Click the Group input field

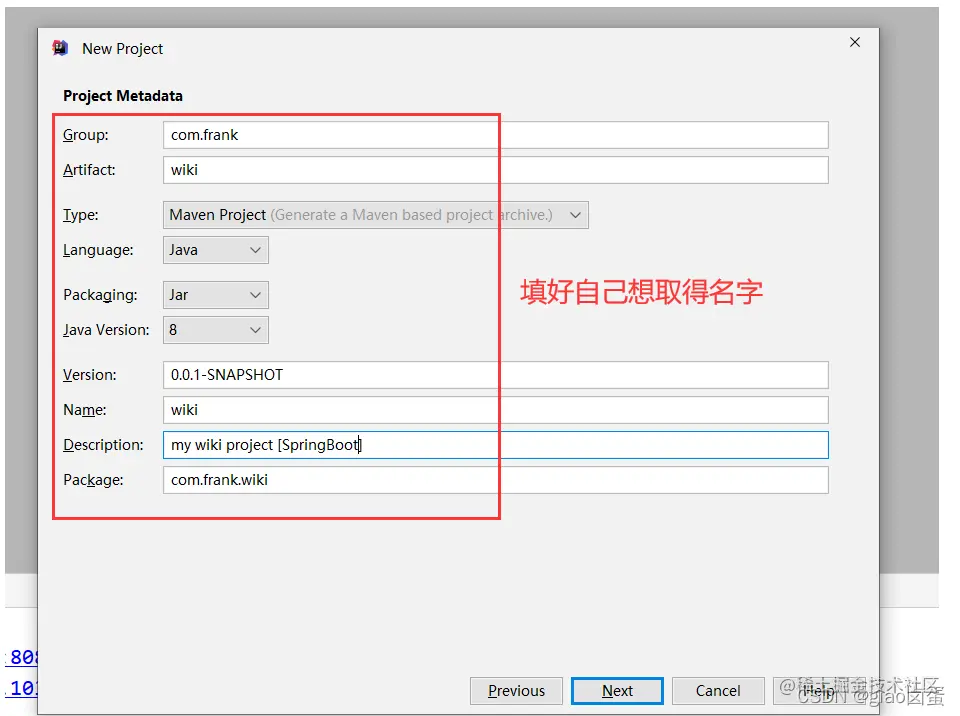click(495, 135)
